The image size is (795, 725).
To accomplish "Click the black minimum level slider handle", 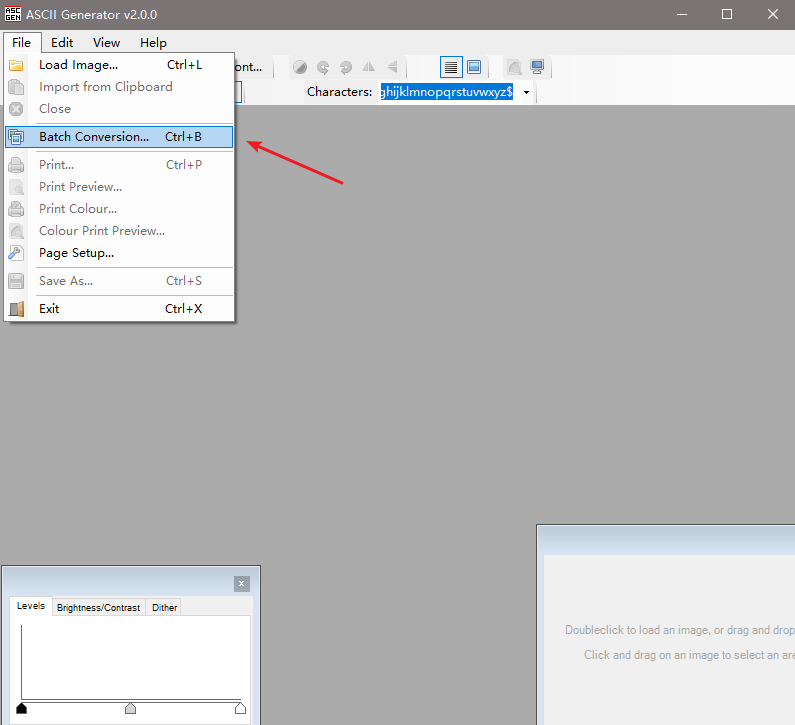I will pyautogui.click(x=21, y=708).
